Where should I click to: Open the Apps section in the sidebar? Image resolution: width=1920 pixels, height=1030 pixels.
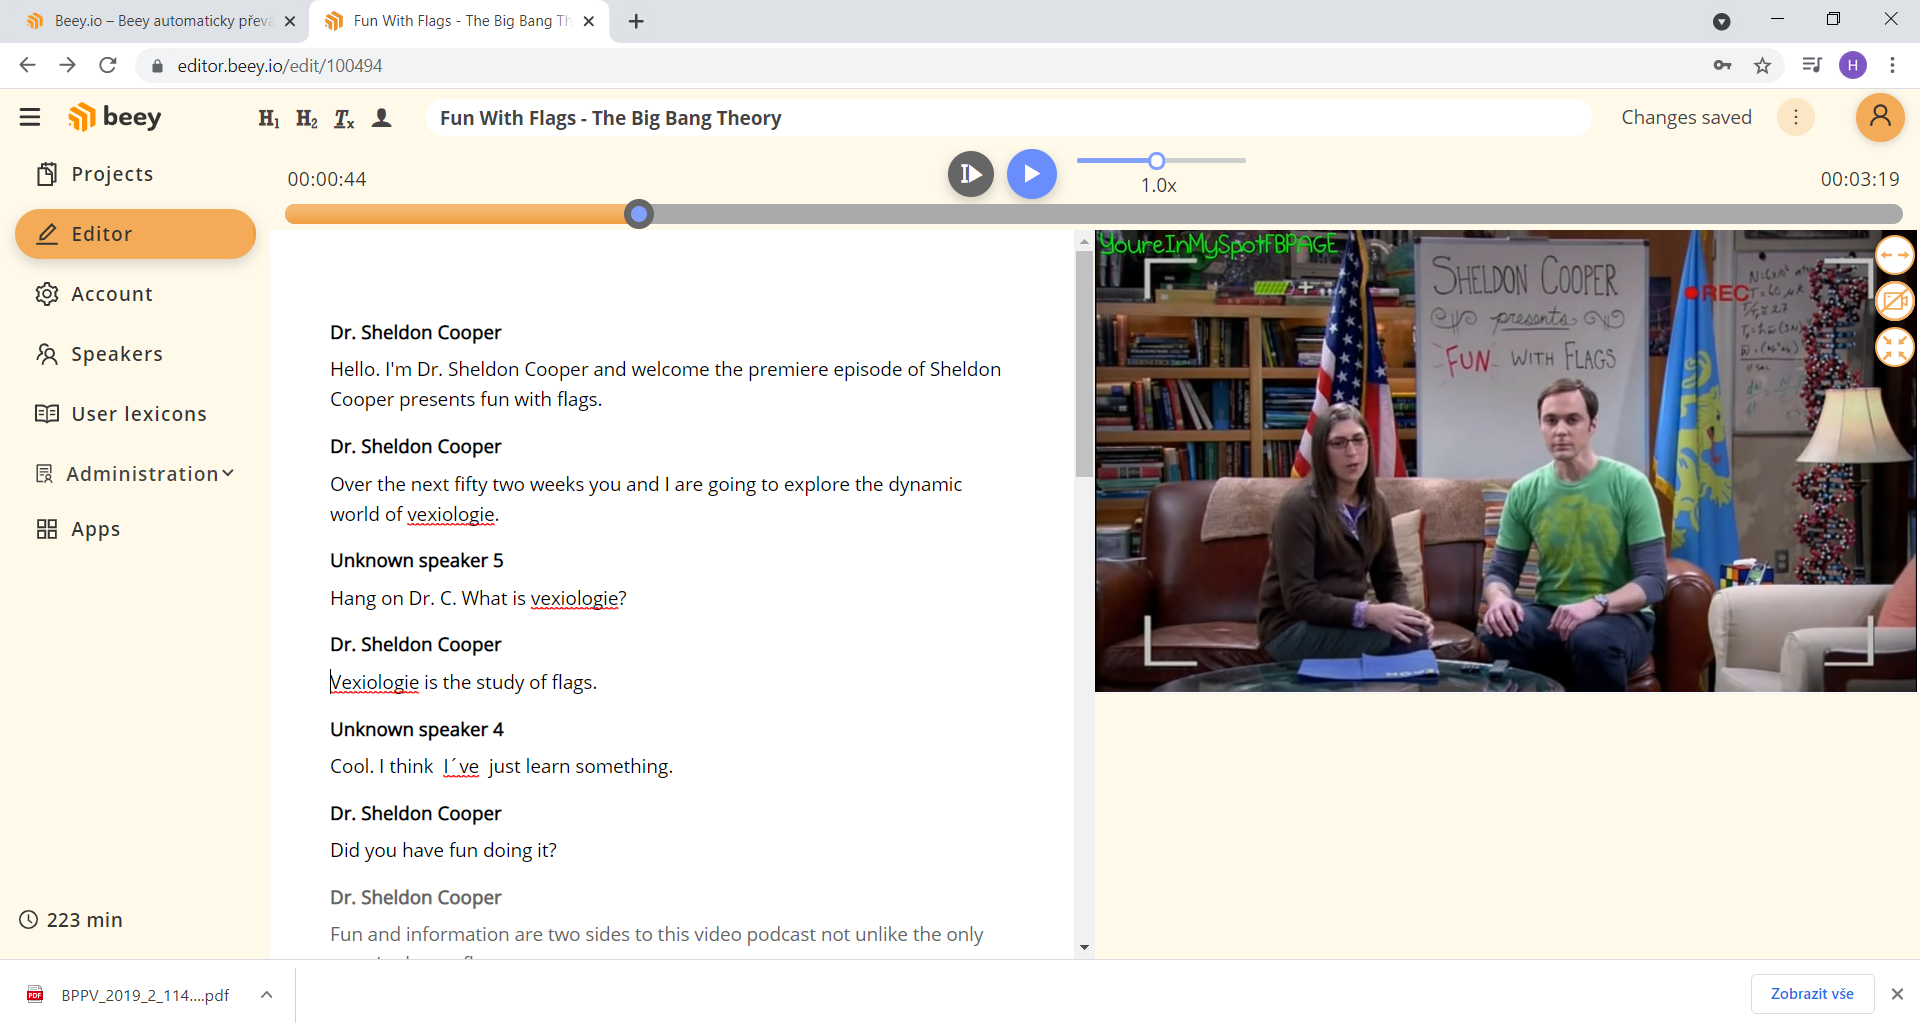[96, 529]
